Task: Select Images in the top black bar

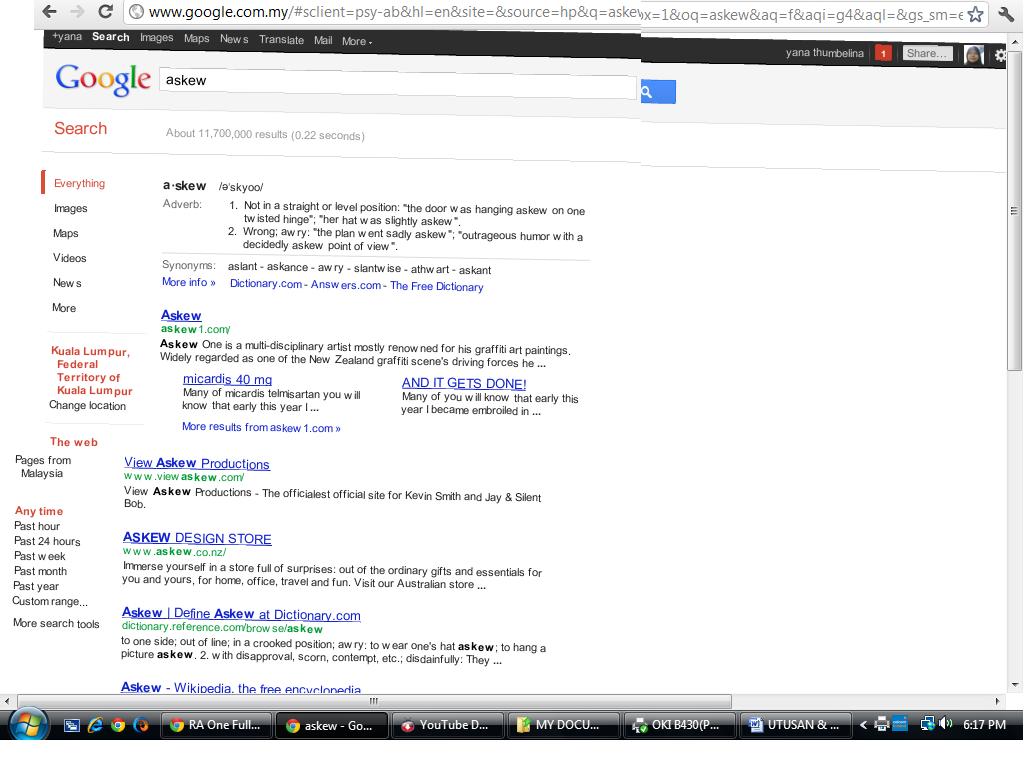Action: 157,38
